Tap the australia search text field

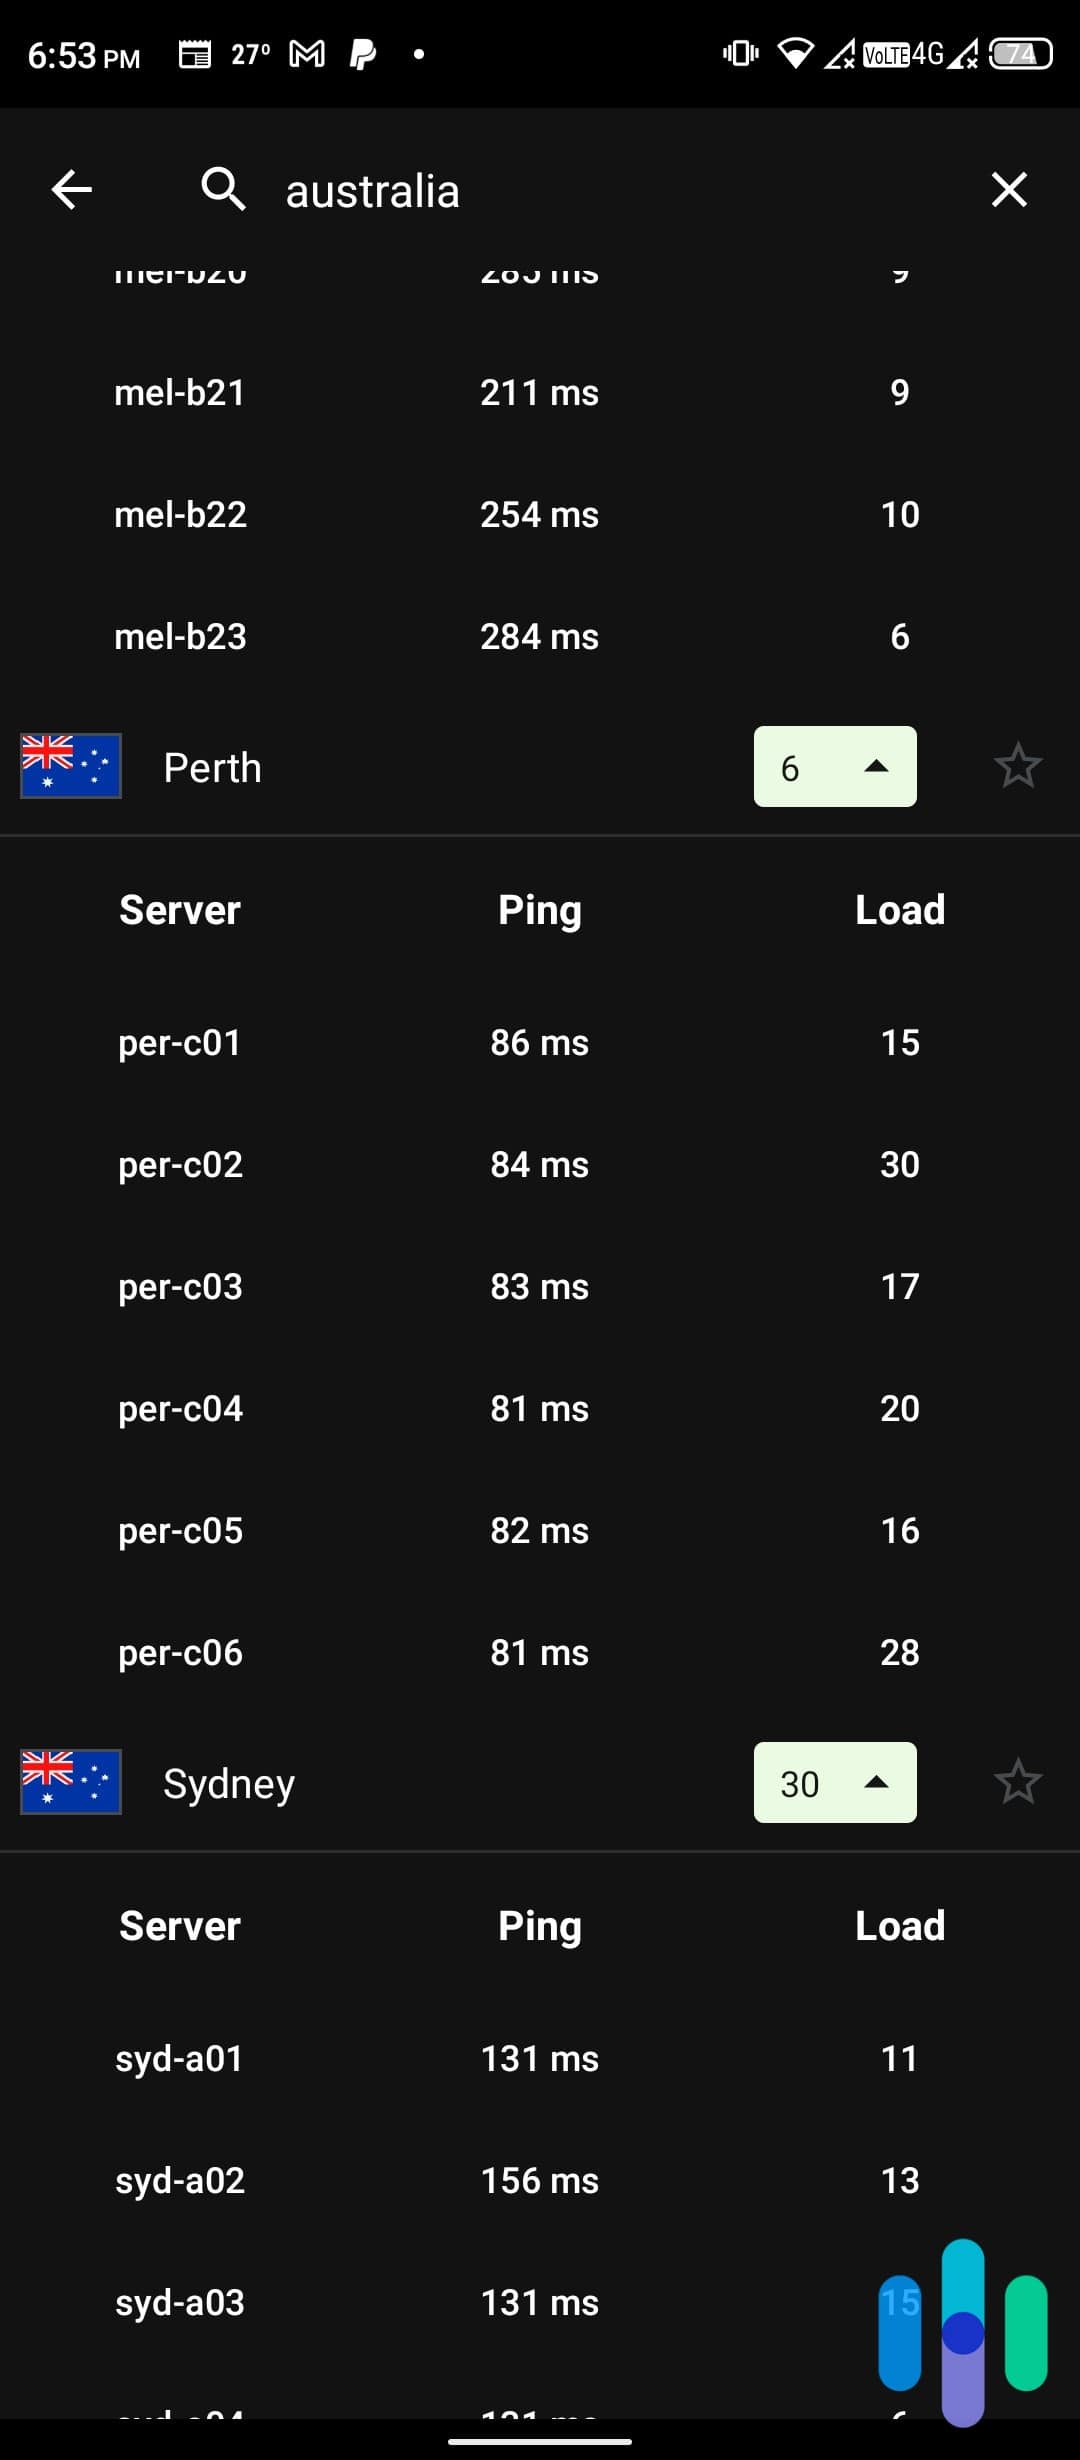click(x=373, y=190)
